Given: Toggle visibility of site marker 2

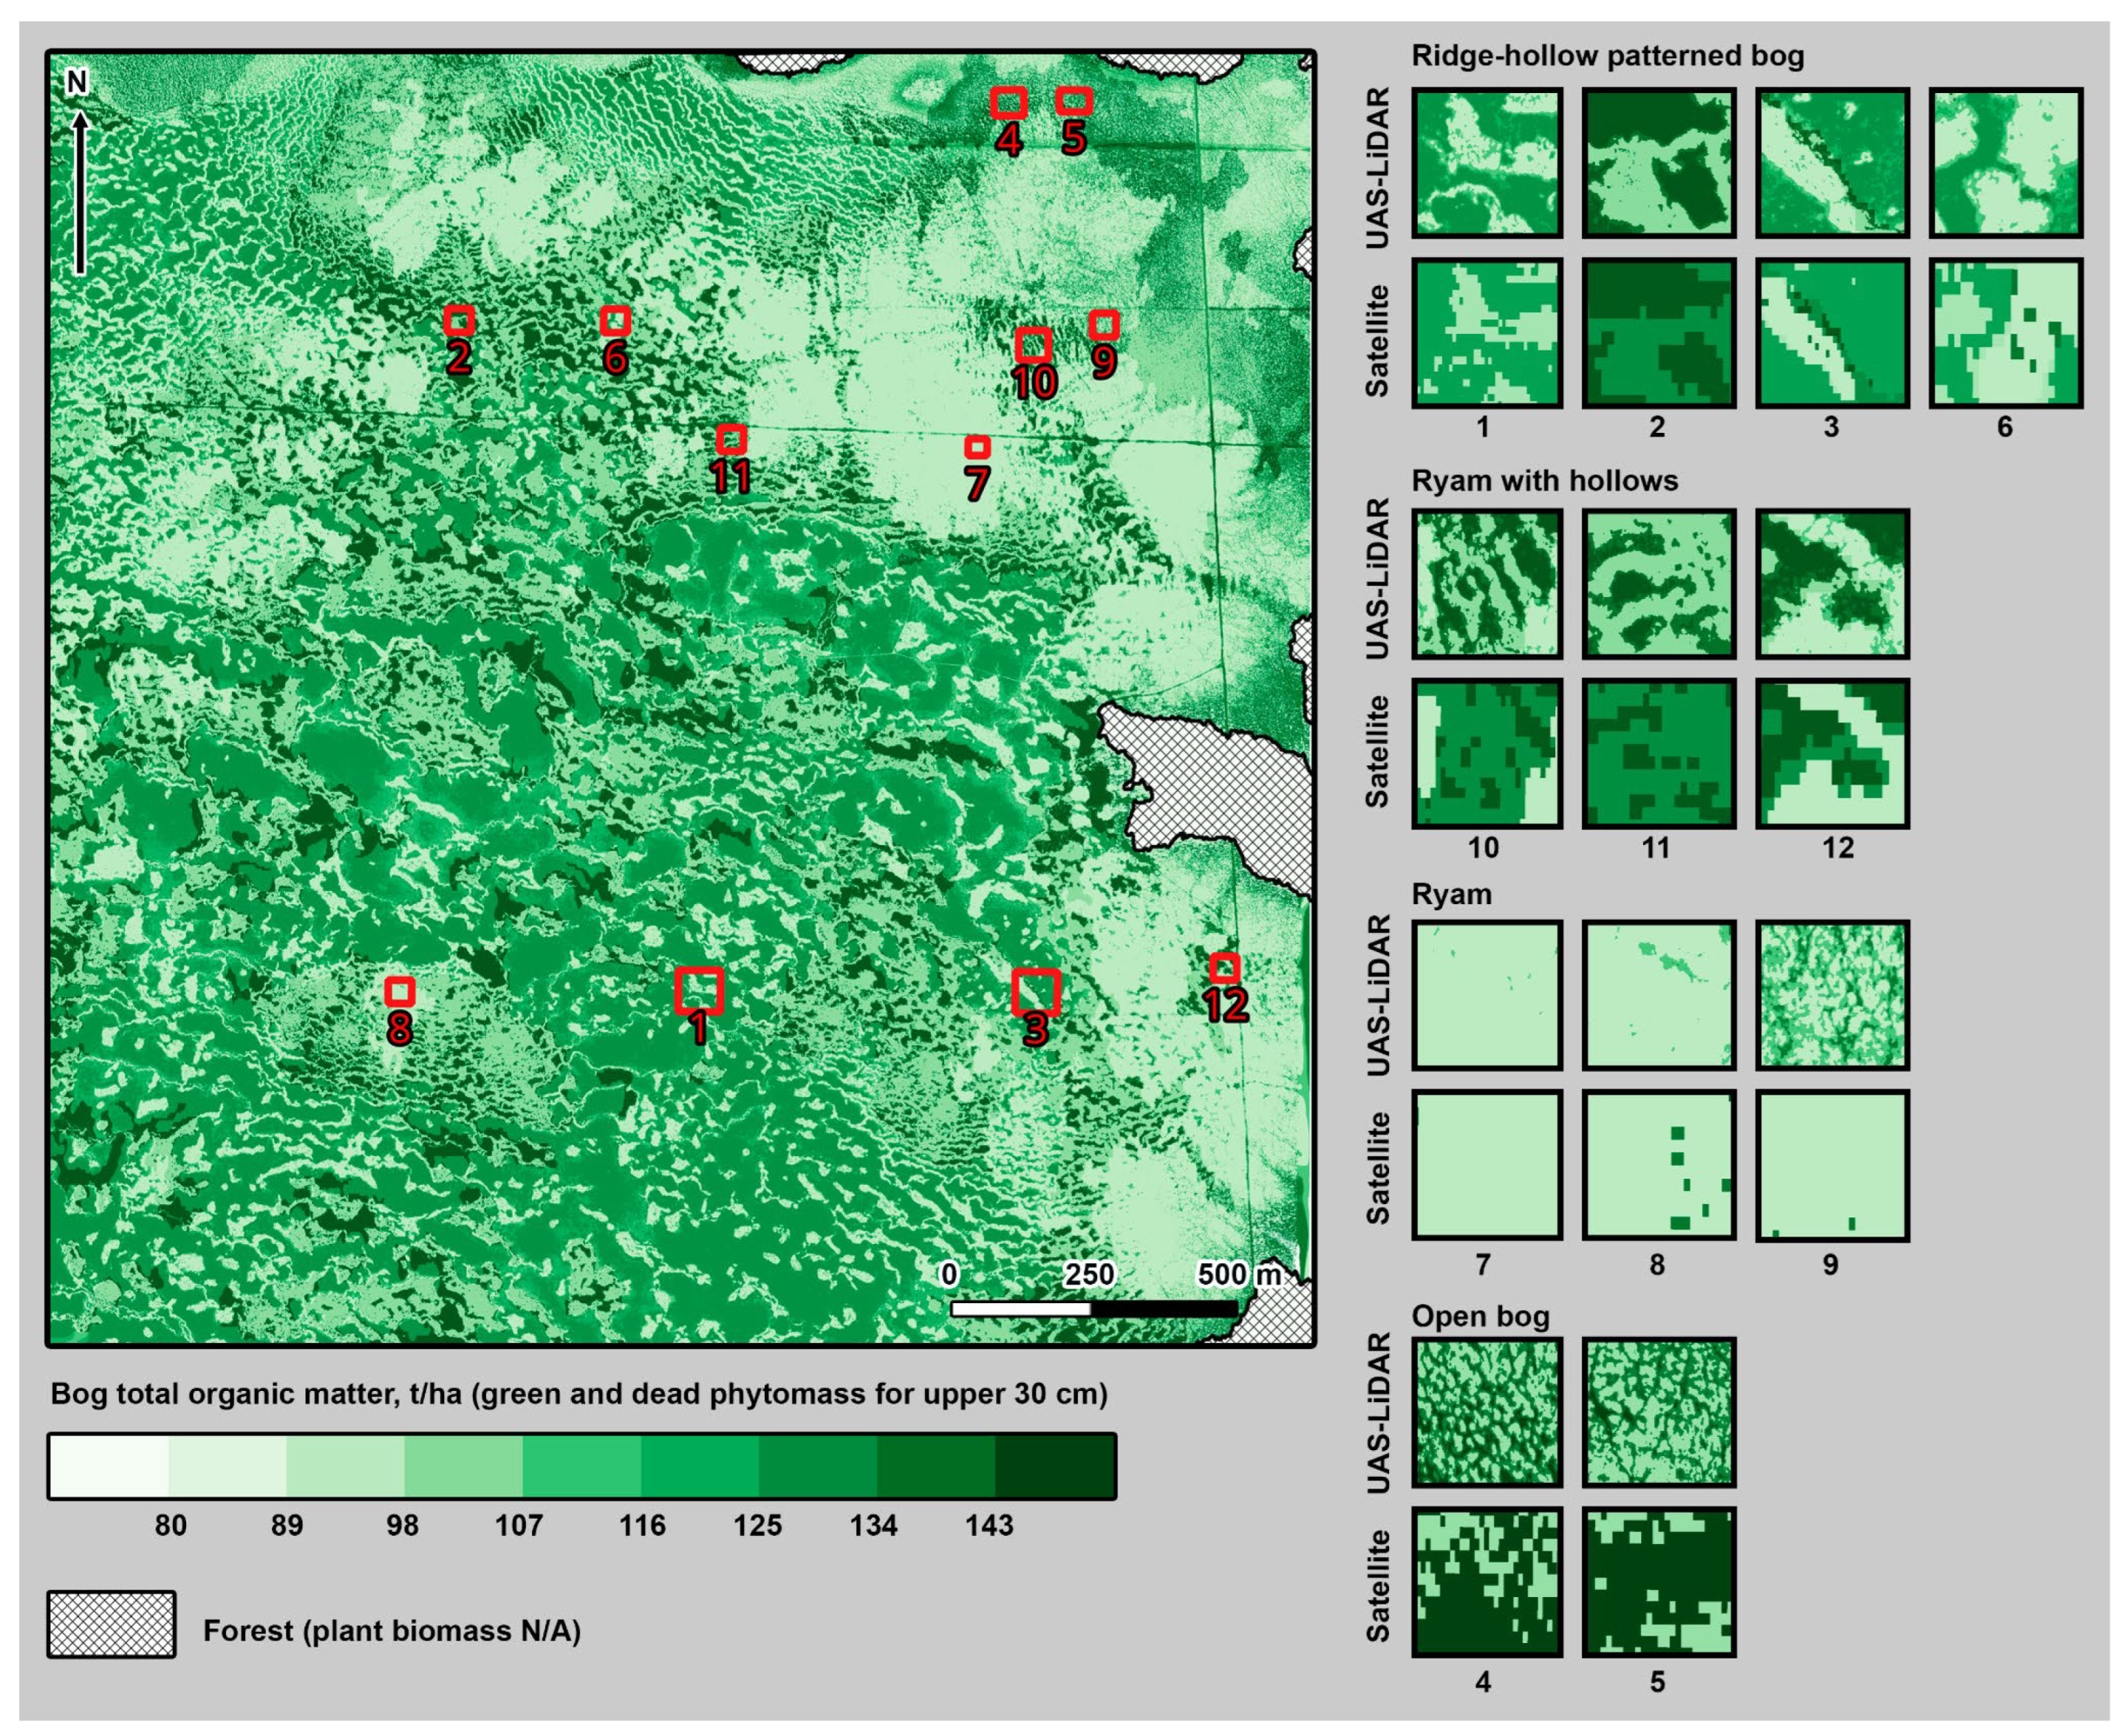Looking at the screenshot, I should click(x=461, y=321).
